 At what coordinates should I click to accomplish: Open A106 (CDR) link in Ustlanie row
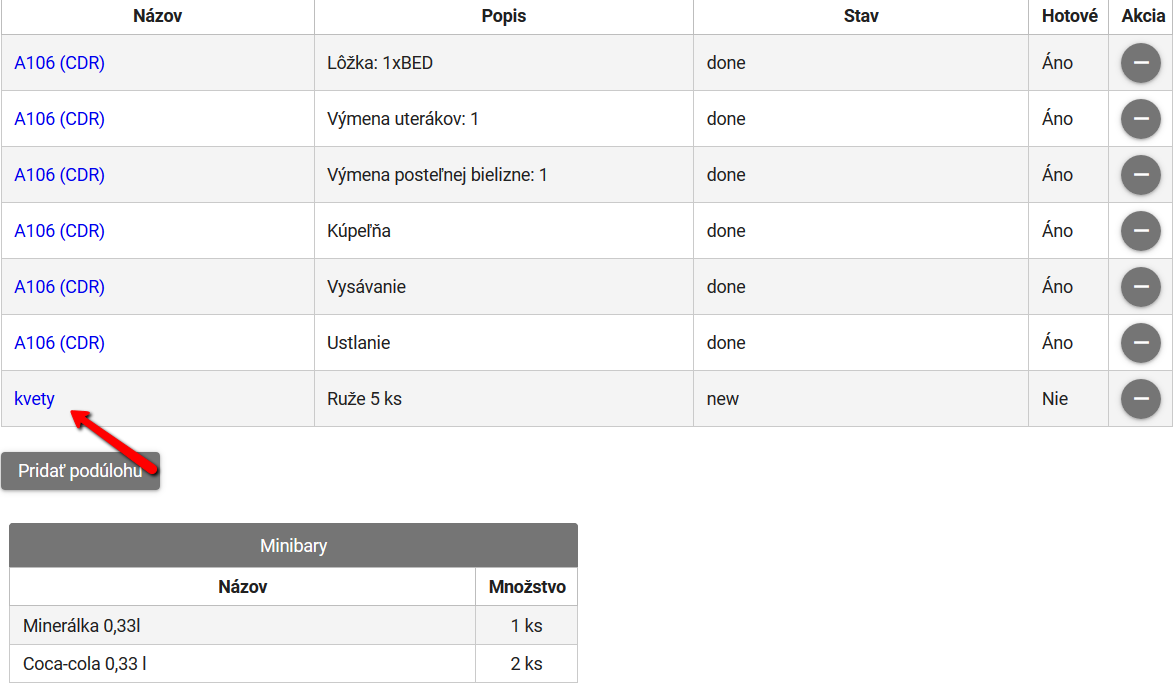click(x=59, y=343)
